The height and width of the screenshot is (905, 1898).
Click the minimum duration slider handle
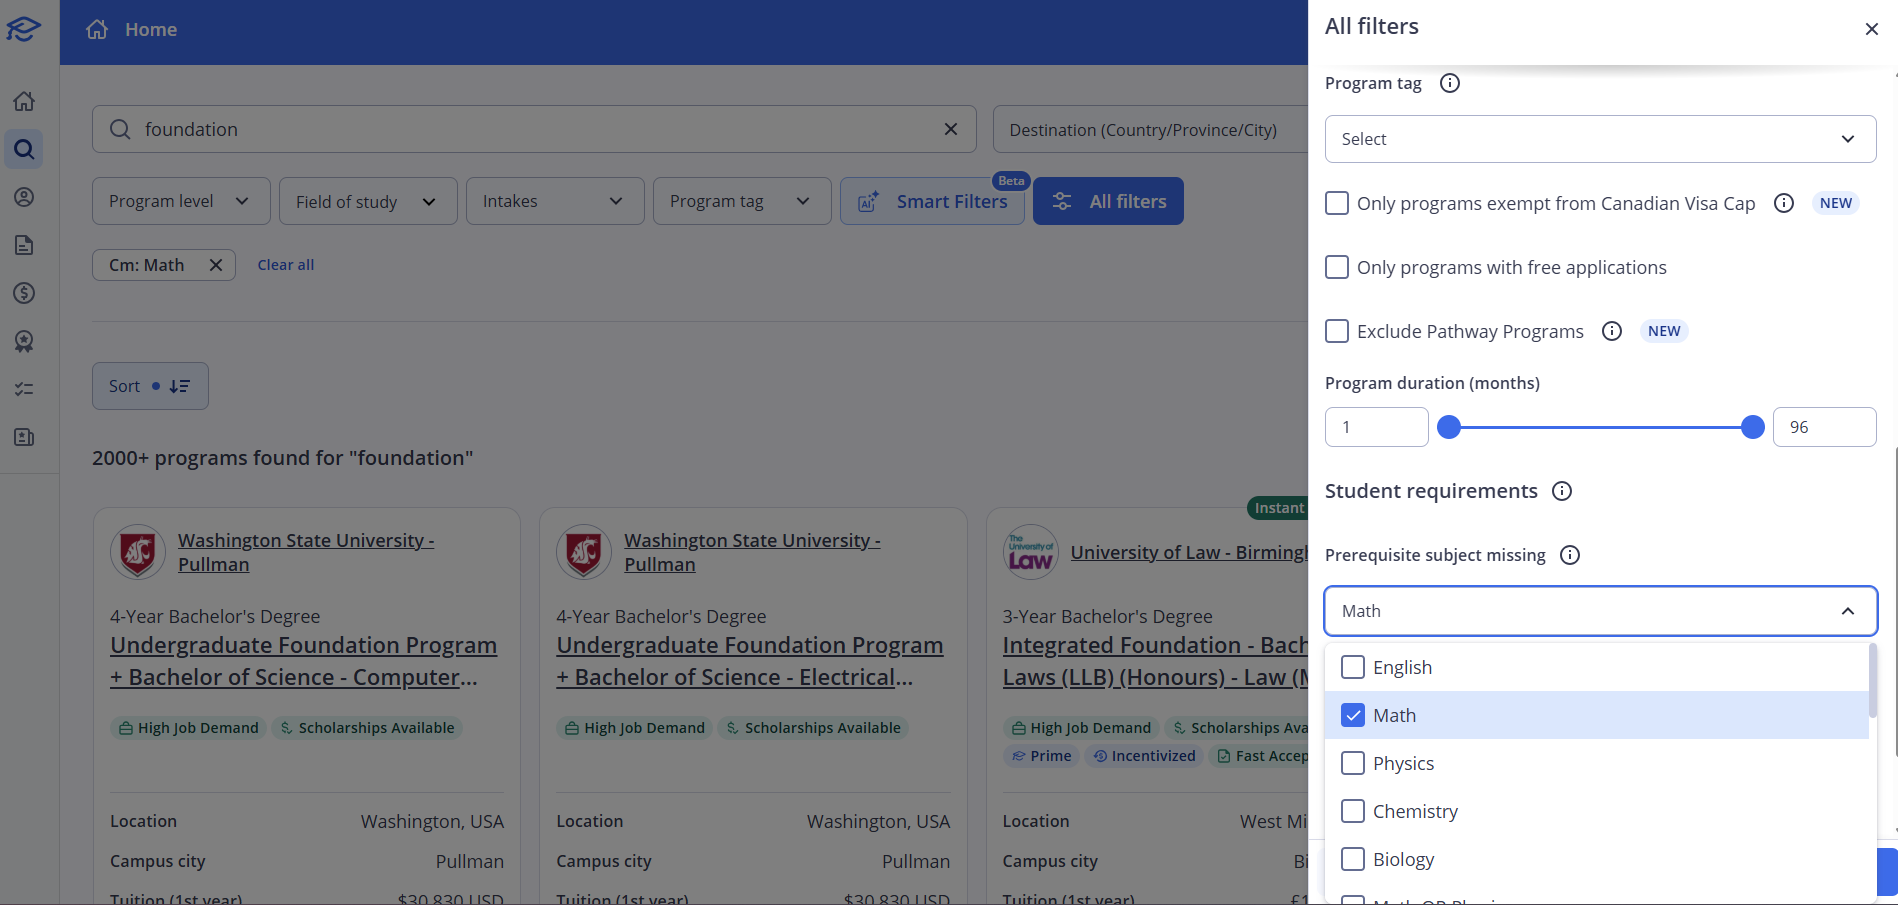click(1449, 427)
